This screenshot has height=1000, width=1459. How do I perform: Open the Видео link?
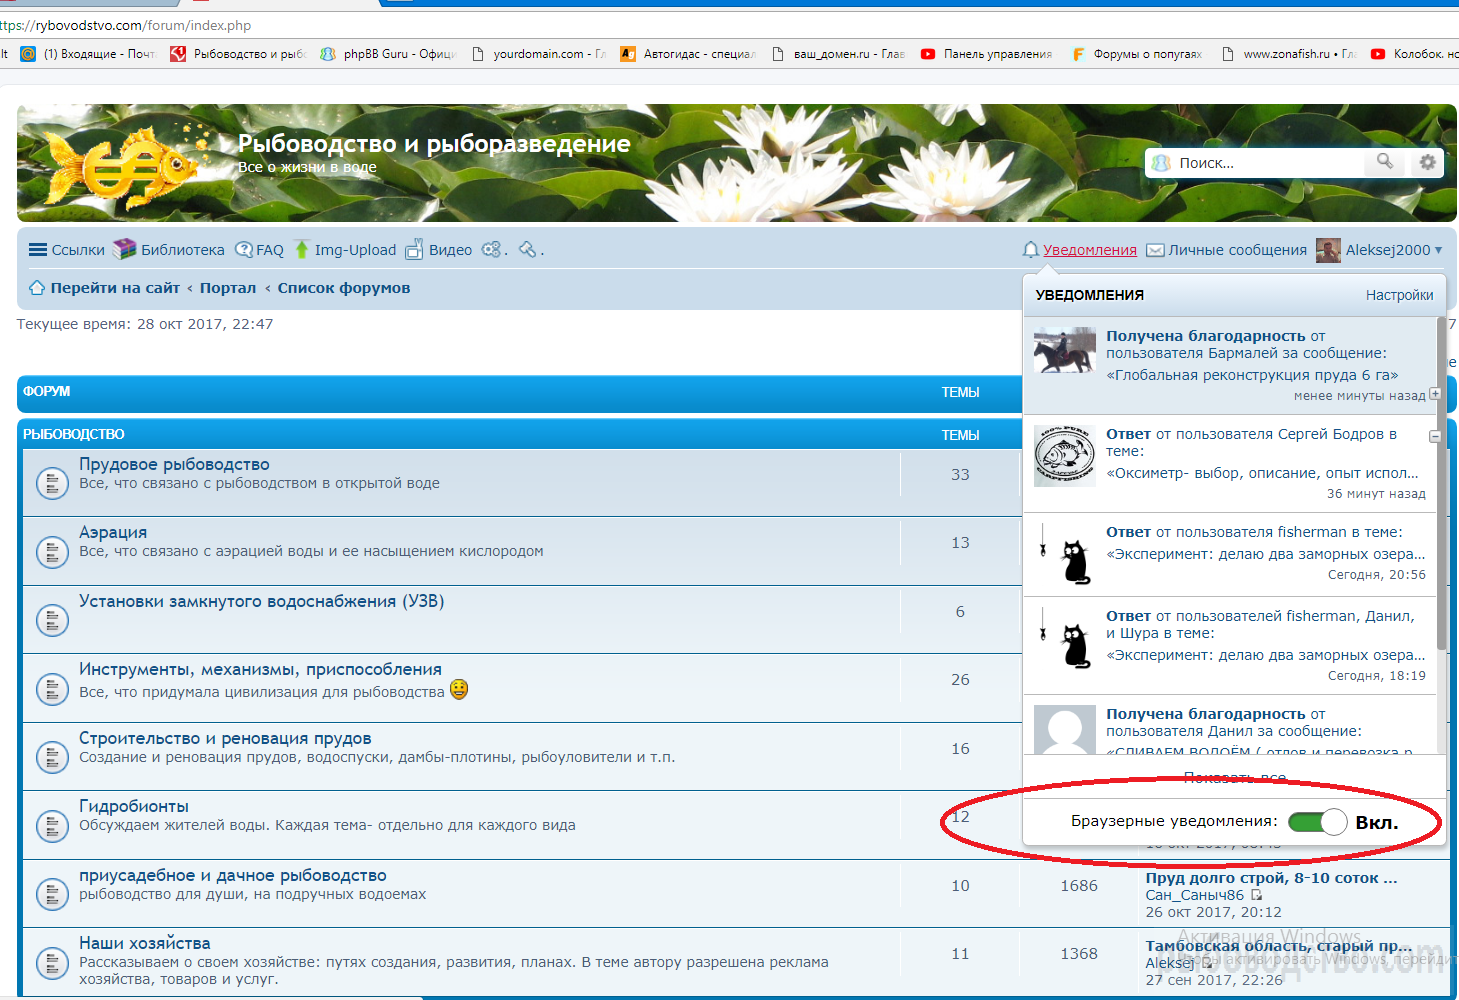450,250
